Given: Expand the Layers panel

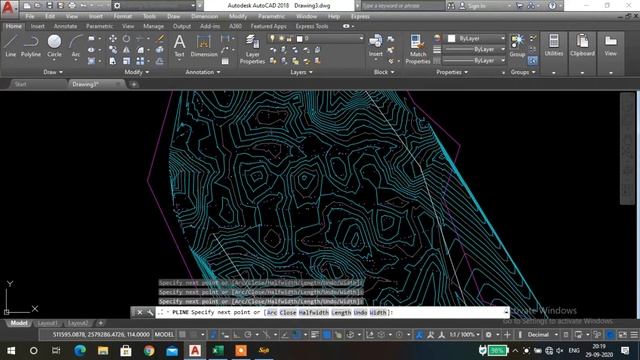Looking at the screenshot, I should [x=301, y=72].
